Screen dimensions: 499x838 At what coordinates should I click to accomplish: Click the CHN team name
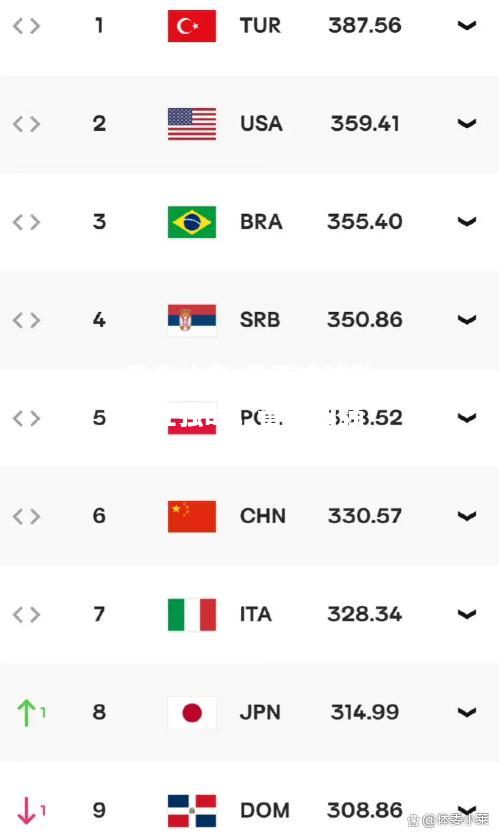pyautogui.click(x=262, y=516)
